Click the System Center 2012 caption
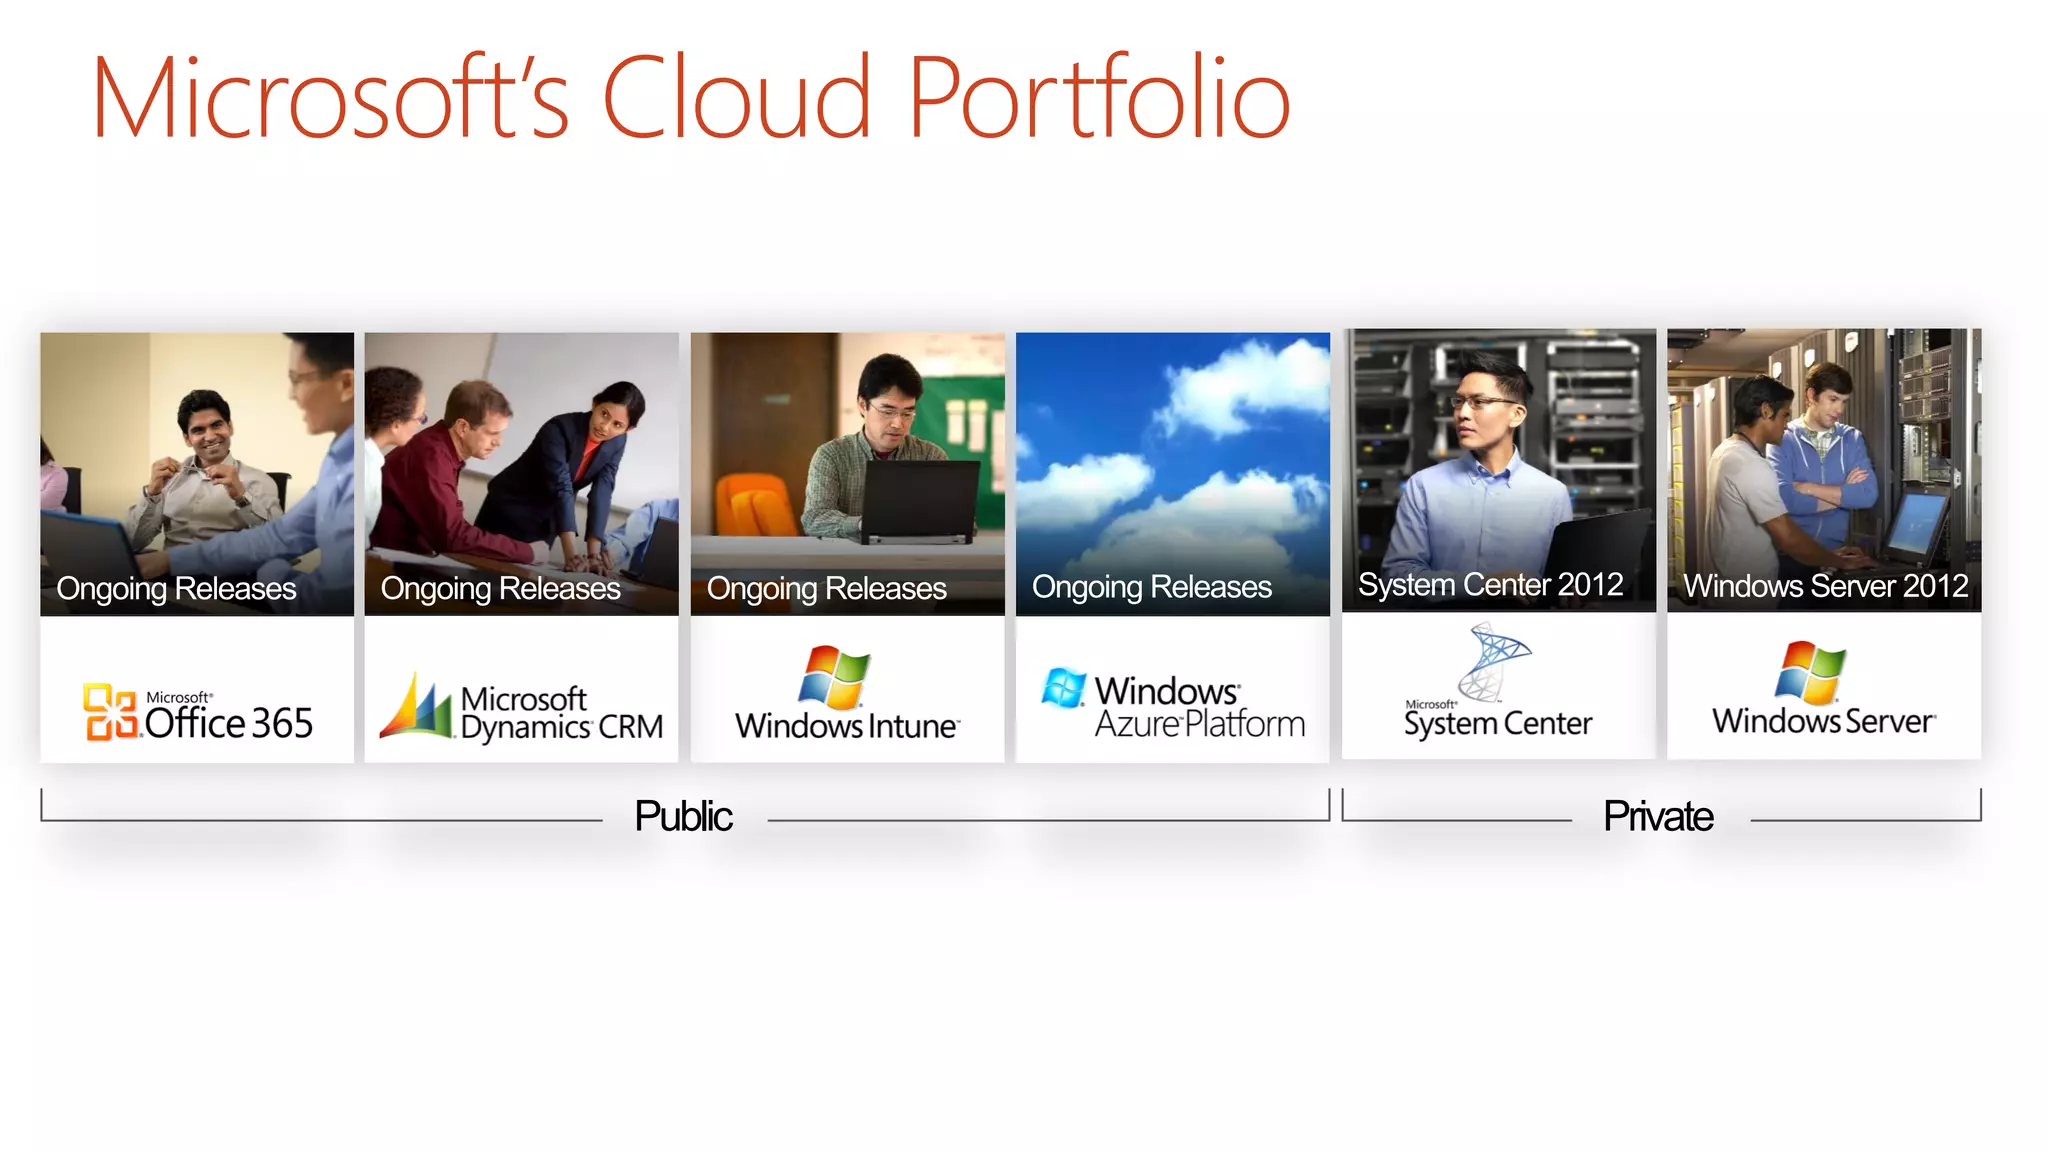The height and width of the screenshot is (1152, 2048). click(x=1490, y=584)
